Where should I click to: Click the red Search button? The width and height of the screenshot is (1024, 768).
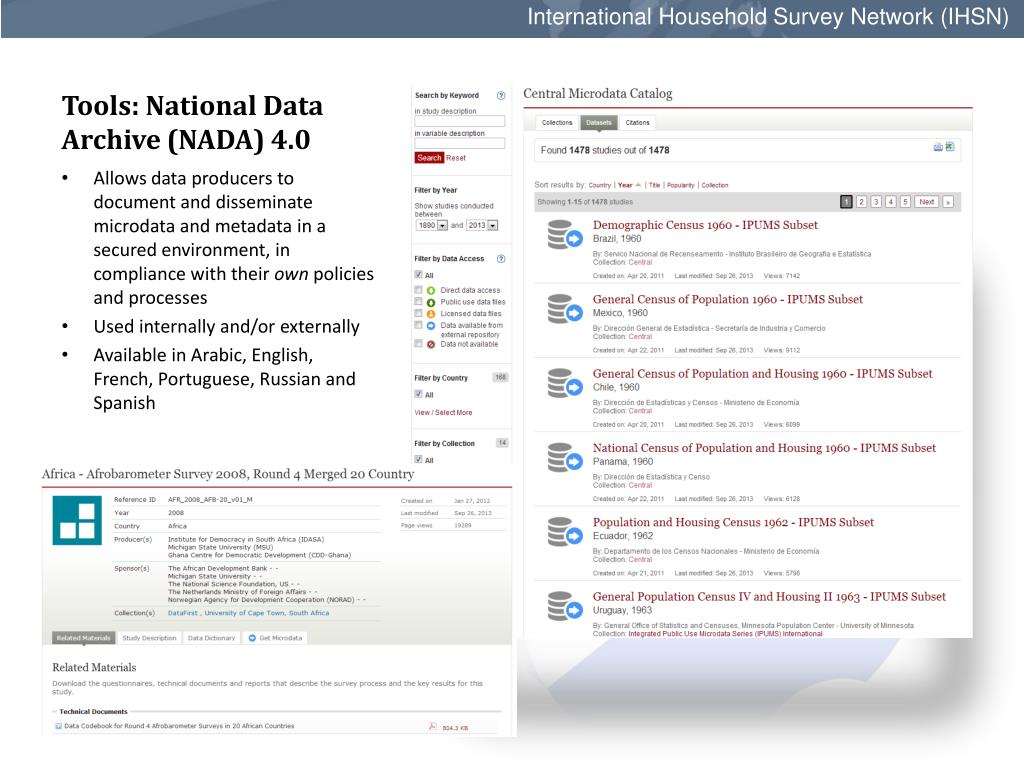pos(429,158)
